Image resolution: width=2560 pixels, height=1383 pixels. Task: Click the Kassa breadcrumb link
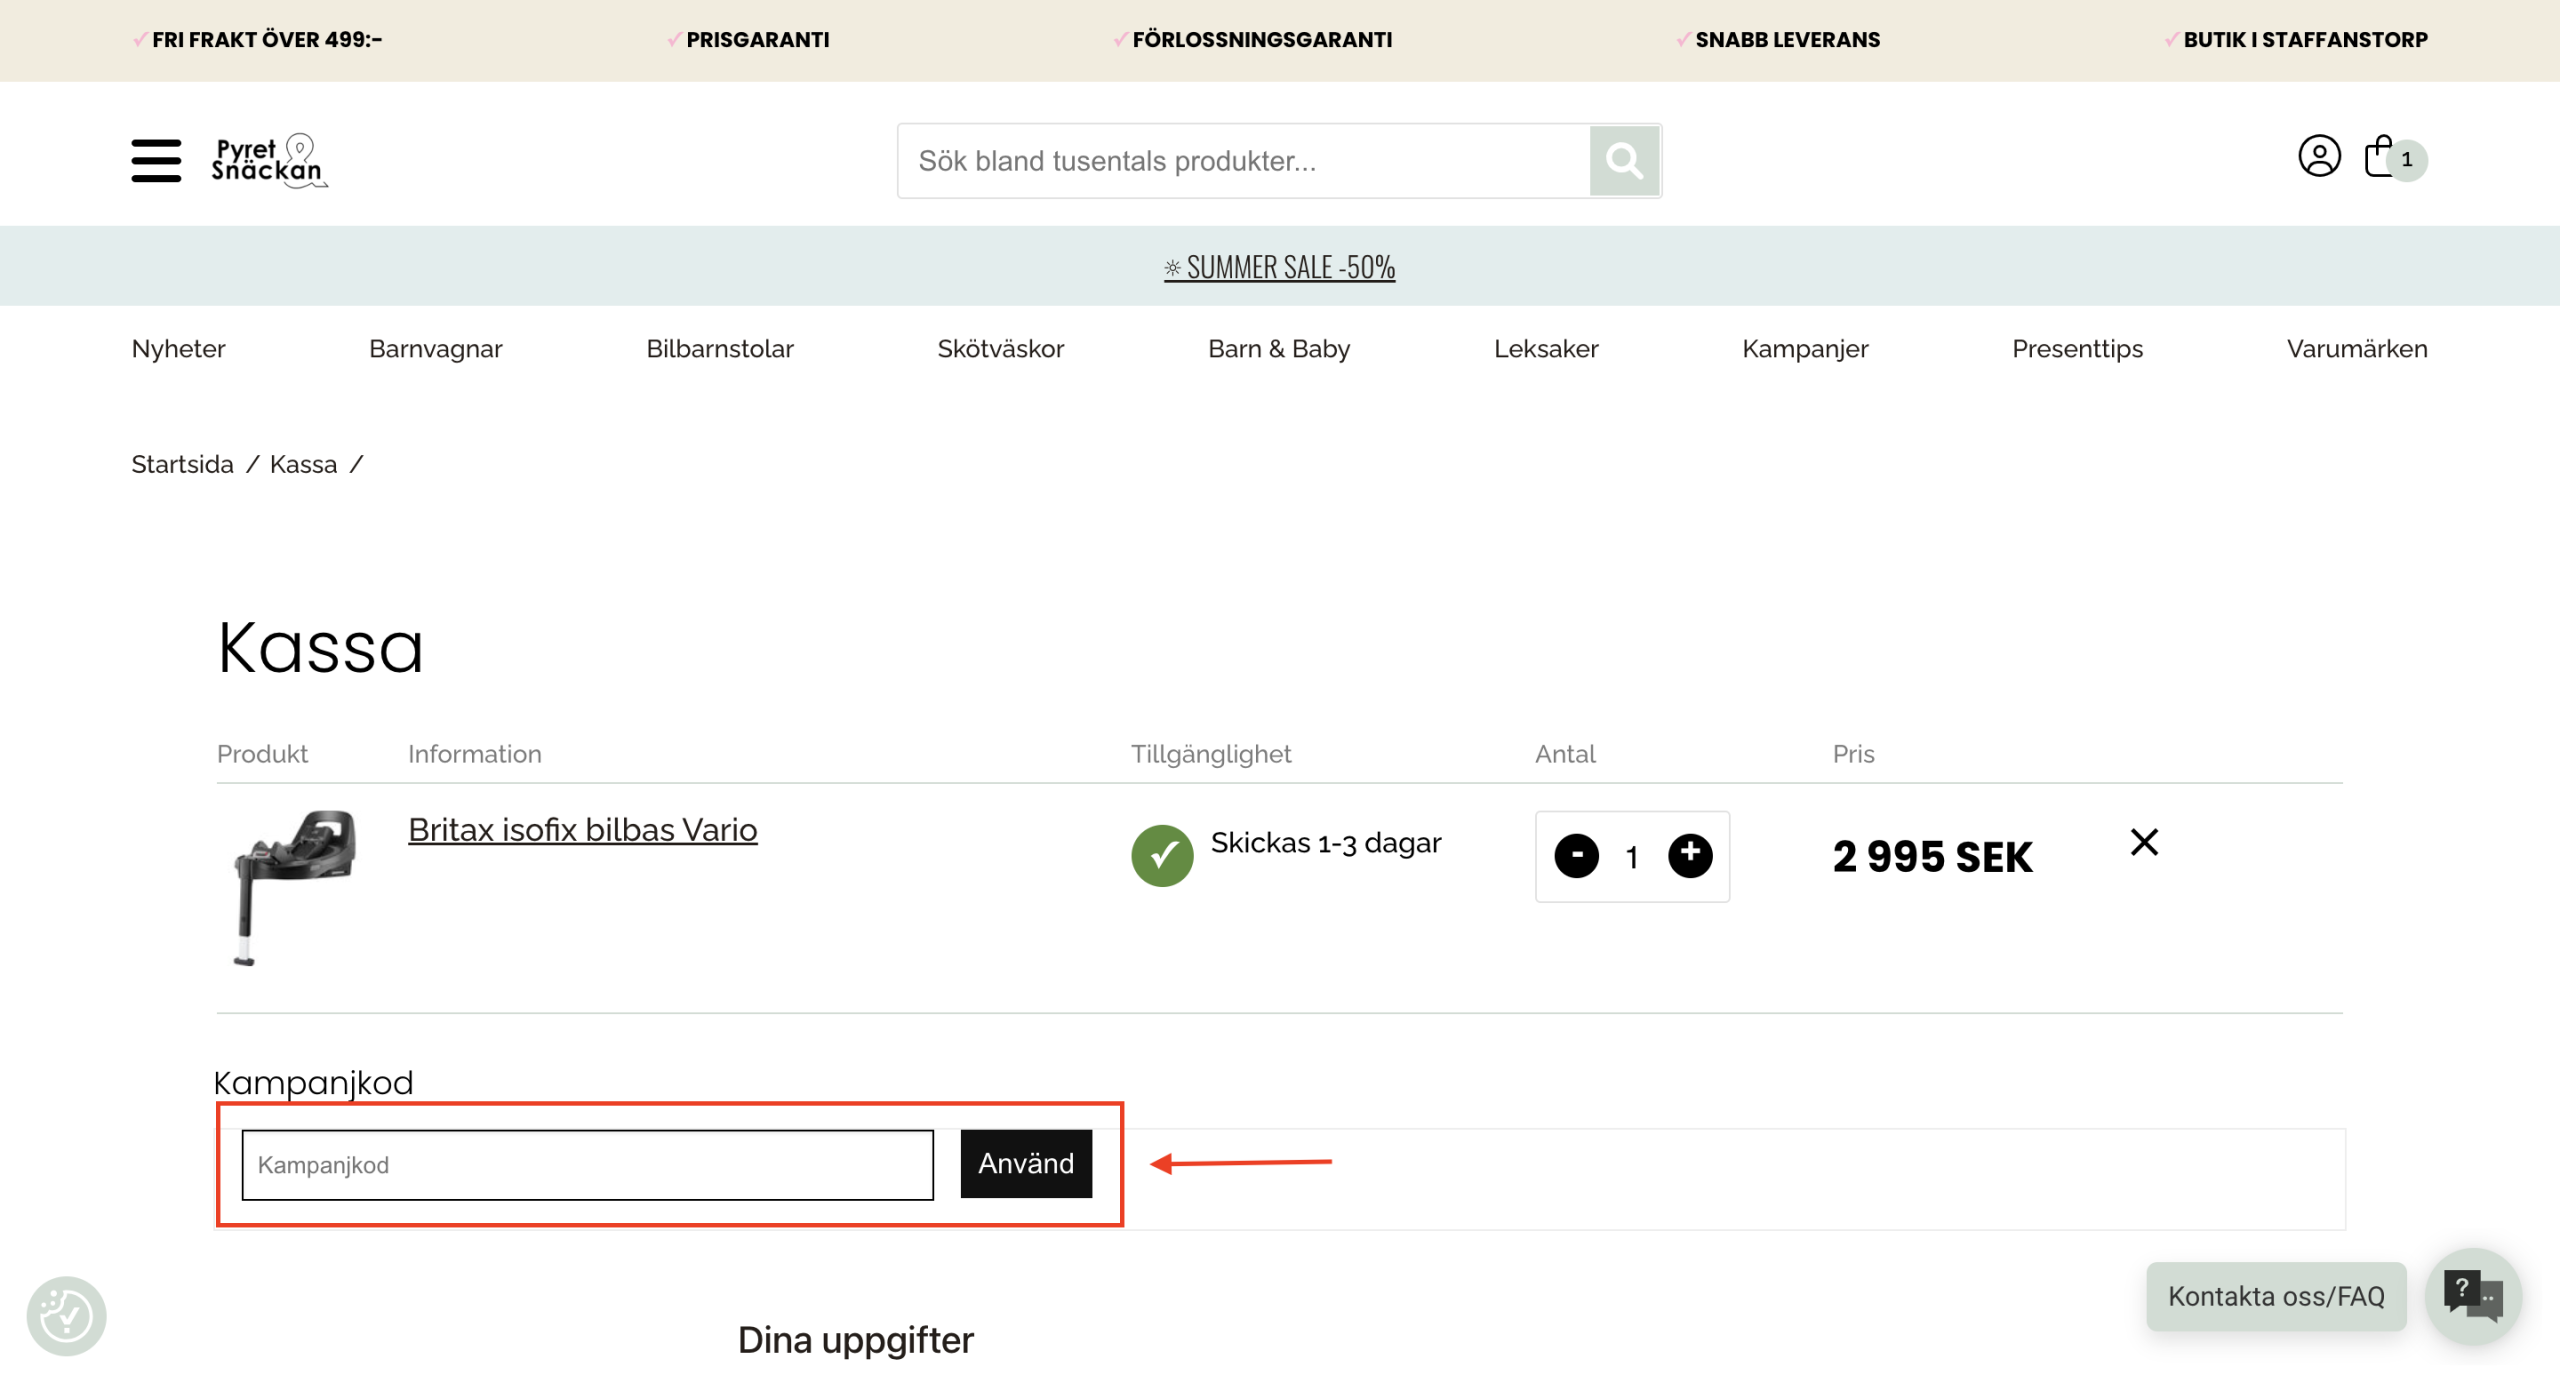[304, 464]
